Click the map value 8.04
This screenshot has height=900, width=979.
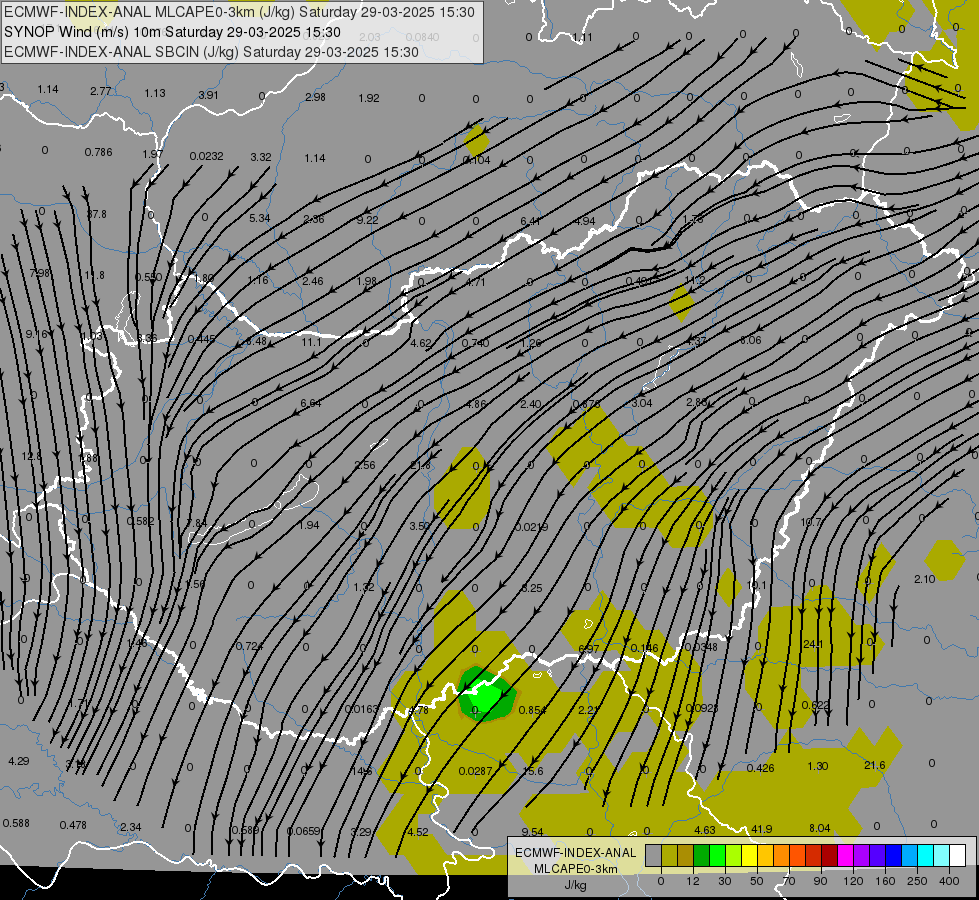[820, 828]
